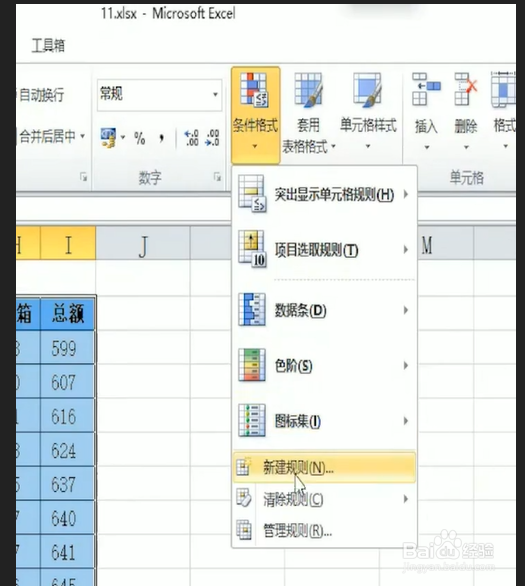Select 项目选取规则(T) menu item

324,250
